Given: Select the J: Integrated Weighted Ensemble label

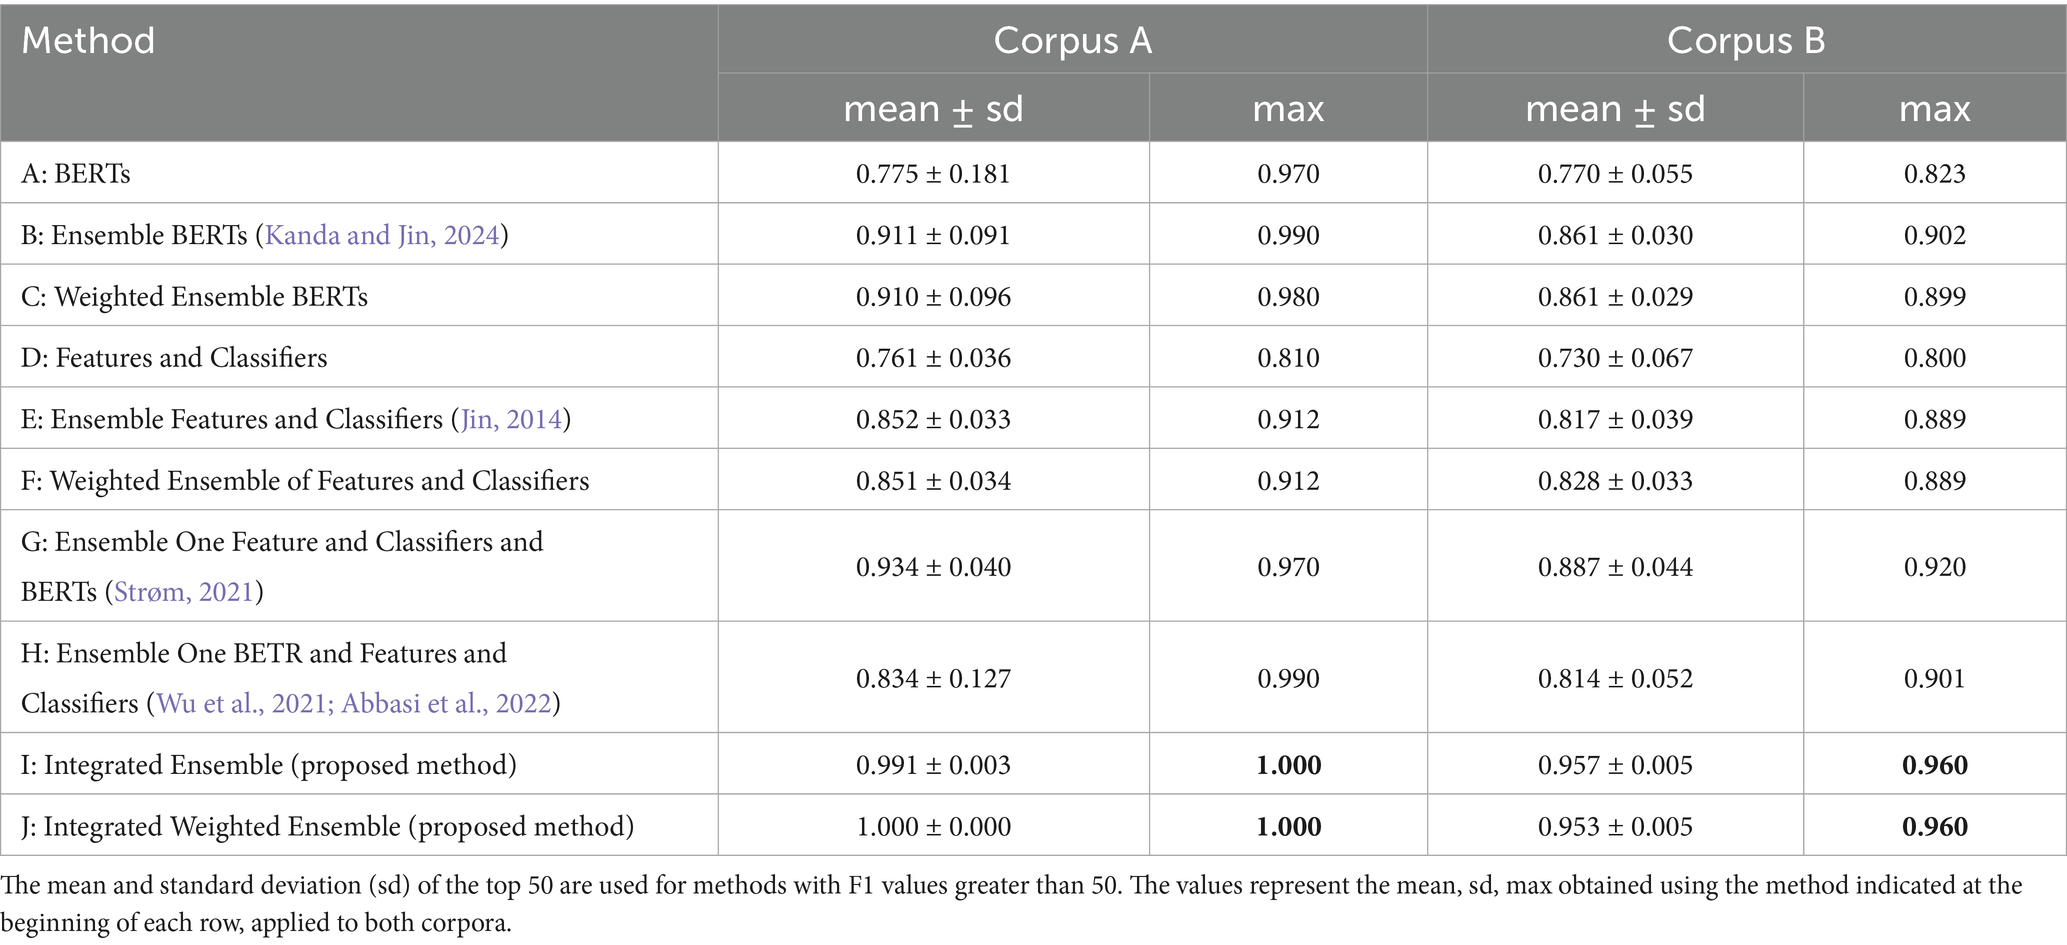Looking at the screenshot, I should 328,827.
